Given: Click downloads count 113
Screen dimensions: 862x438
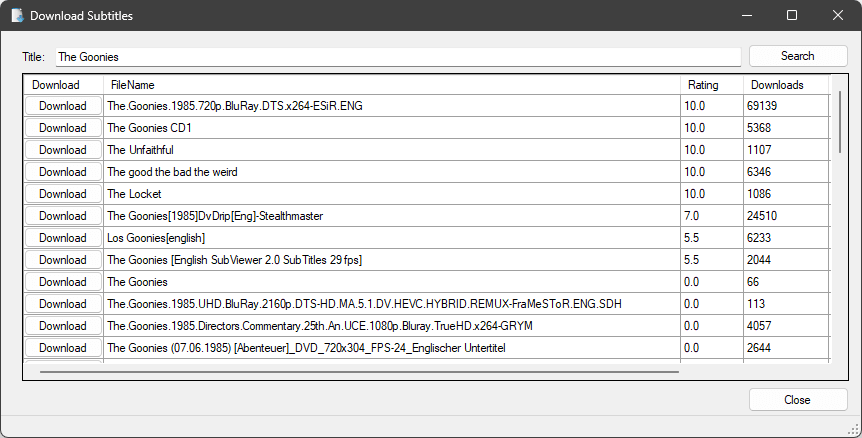Looking at the screenshot, I should point(756,304).
